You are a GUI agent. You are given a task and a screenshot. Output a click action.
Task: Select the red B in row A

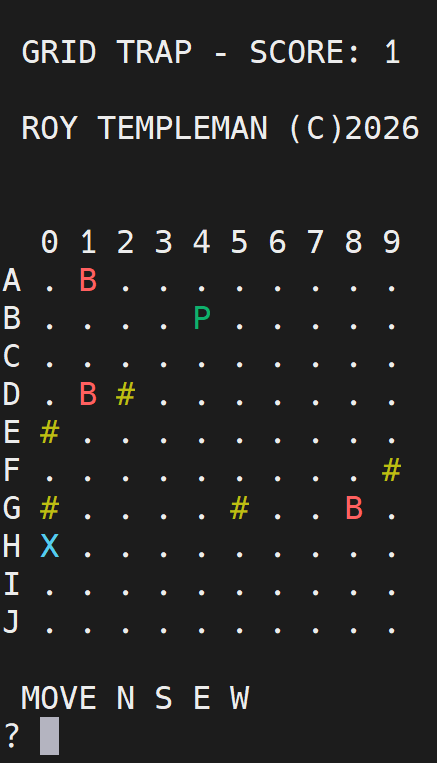[x=88, y=280]
